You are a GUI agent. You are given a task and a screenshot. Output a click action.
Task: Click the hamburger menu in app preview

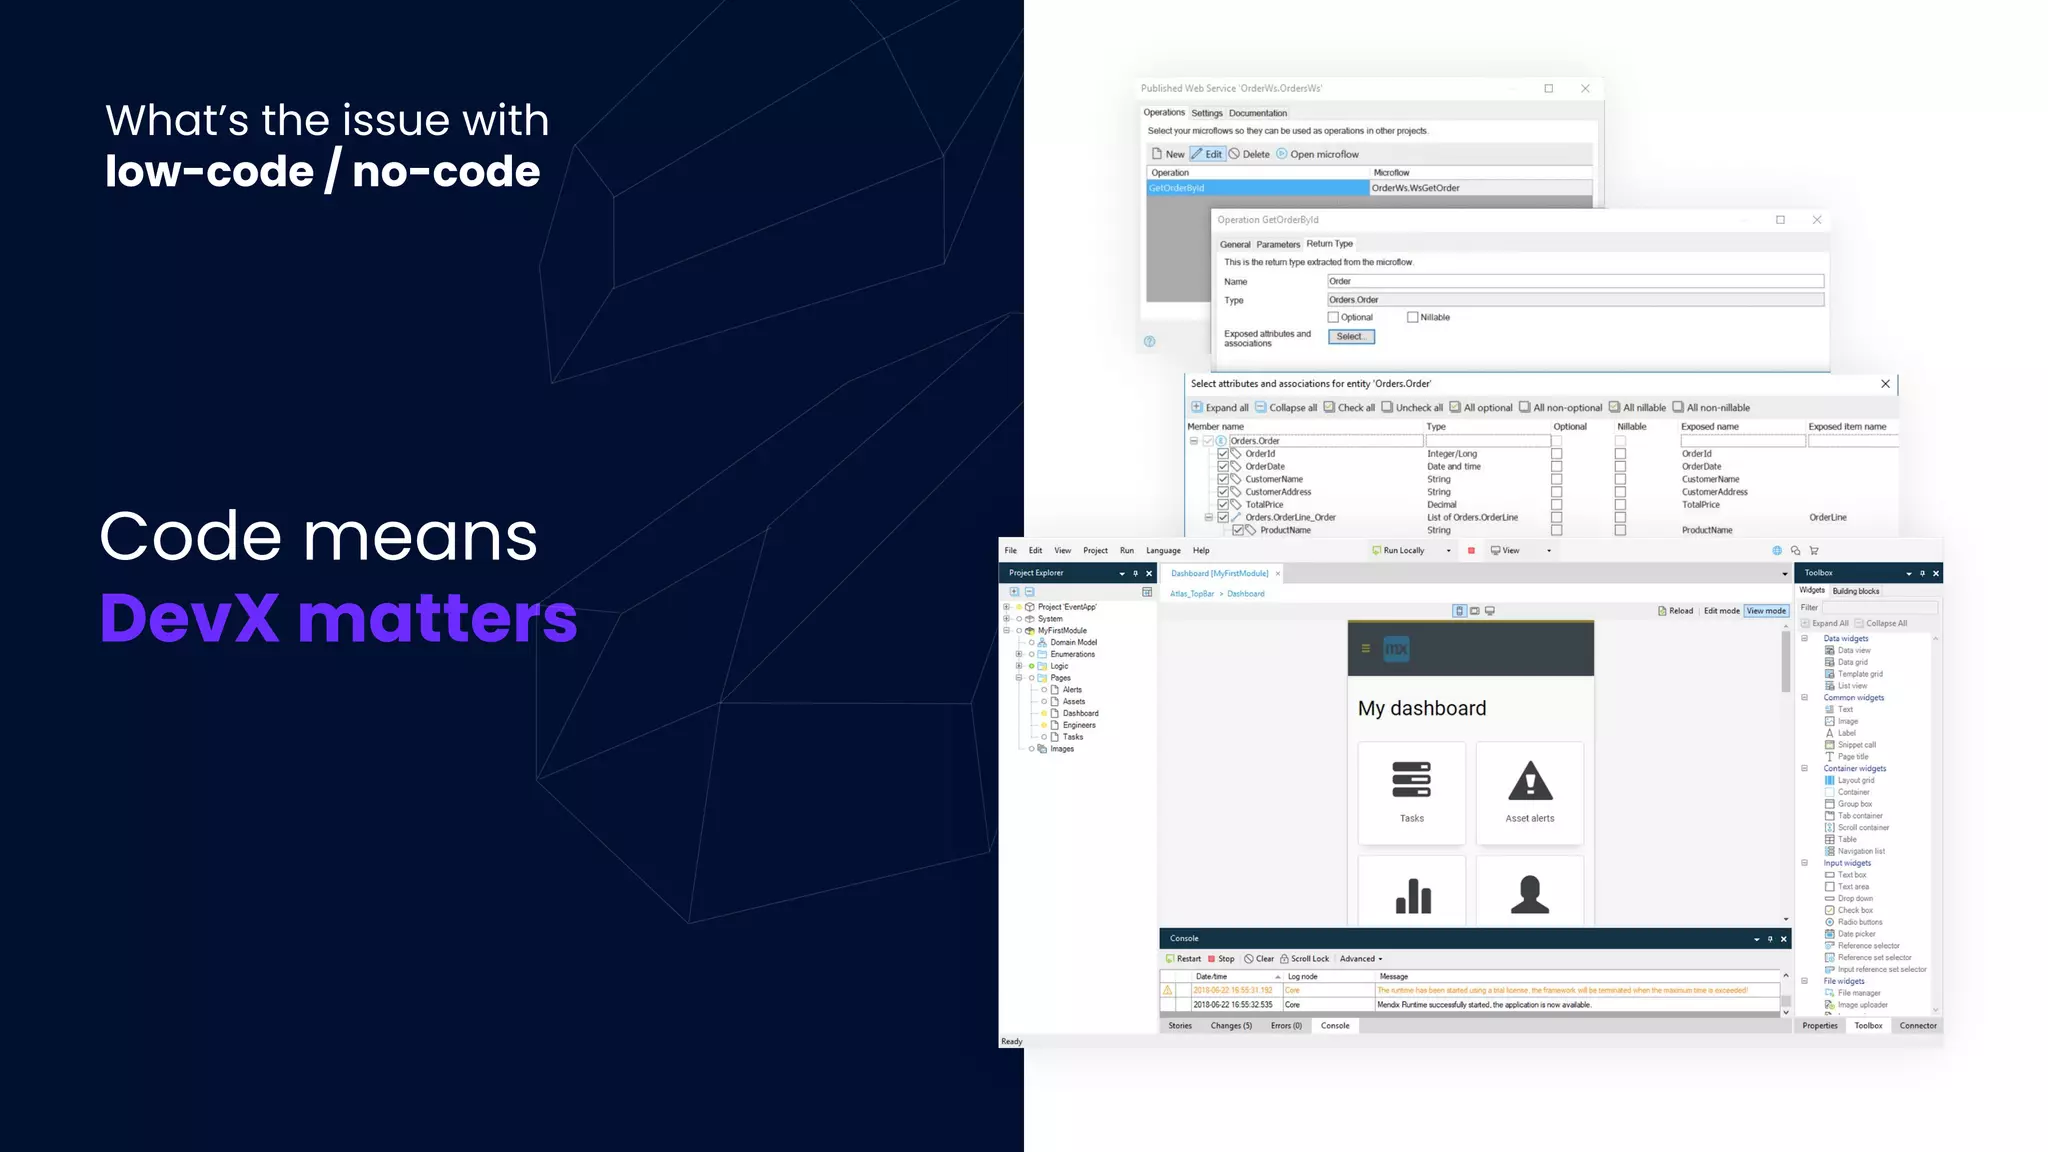coord(1365,649)
